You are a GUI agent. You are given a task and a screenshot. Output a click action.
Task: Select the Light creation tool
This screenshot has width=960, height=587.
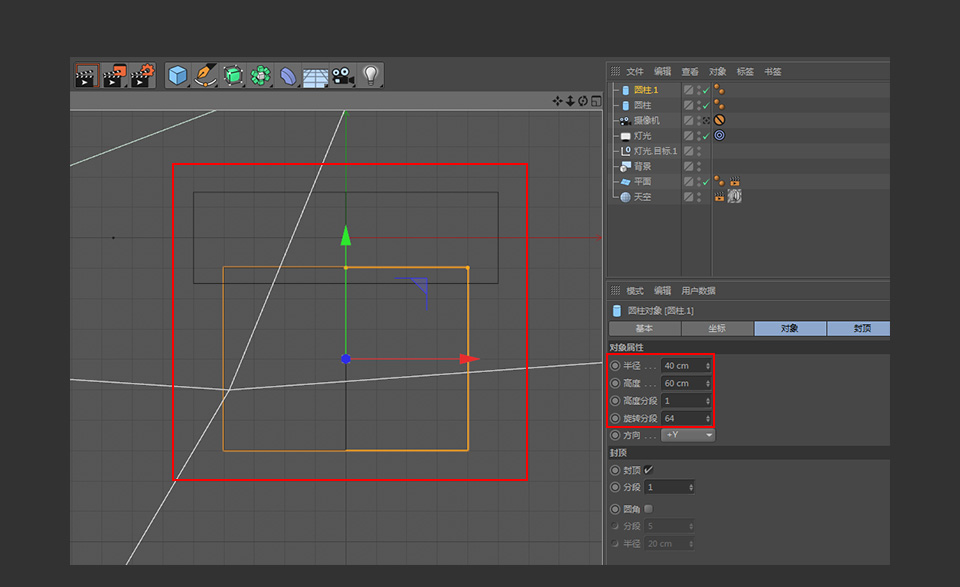point(370,75)
